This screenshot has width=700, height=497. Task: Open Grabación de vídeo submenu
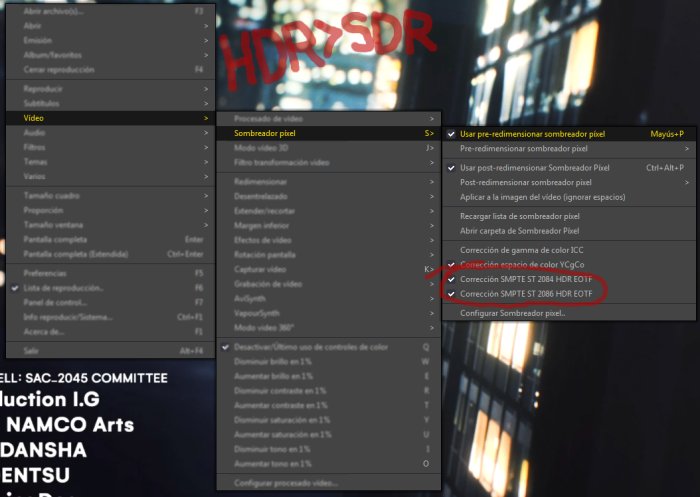tap(329, 284)
